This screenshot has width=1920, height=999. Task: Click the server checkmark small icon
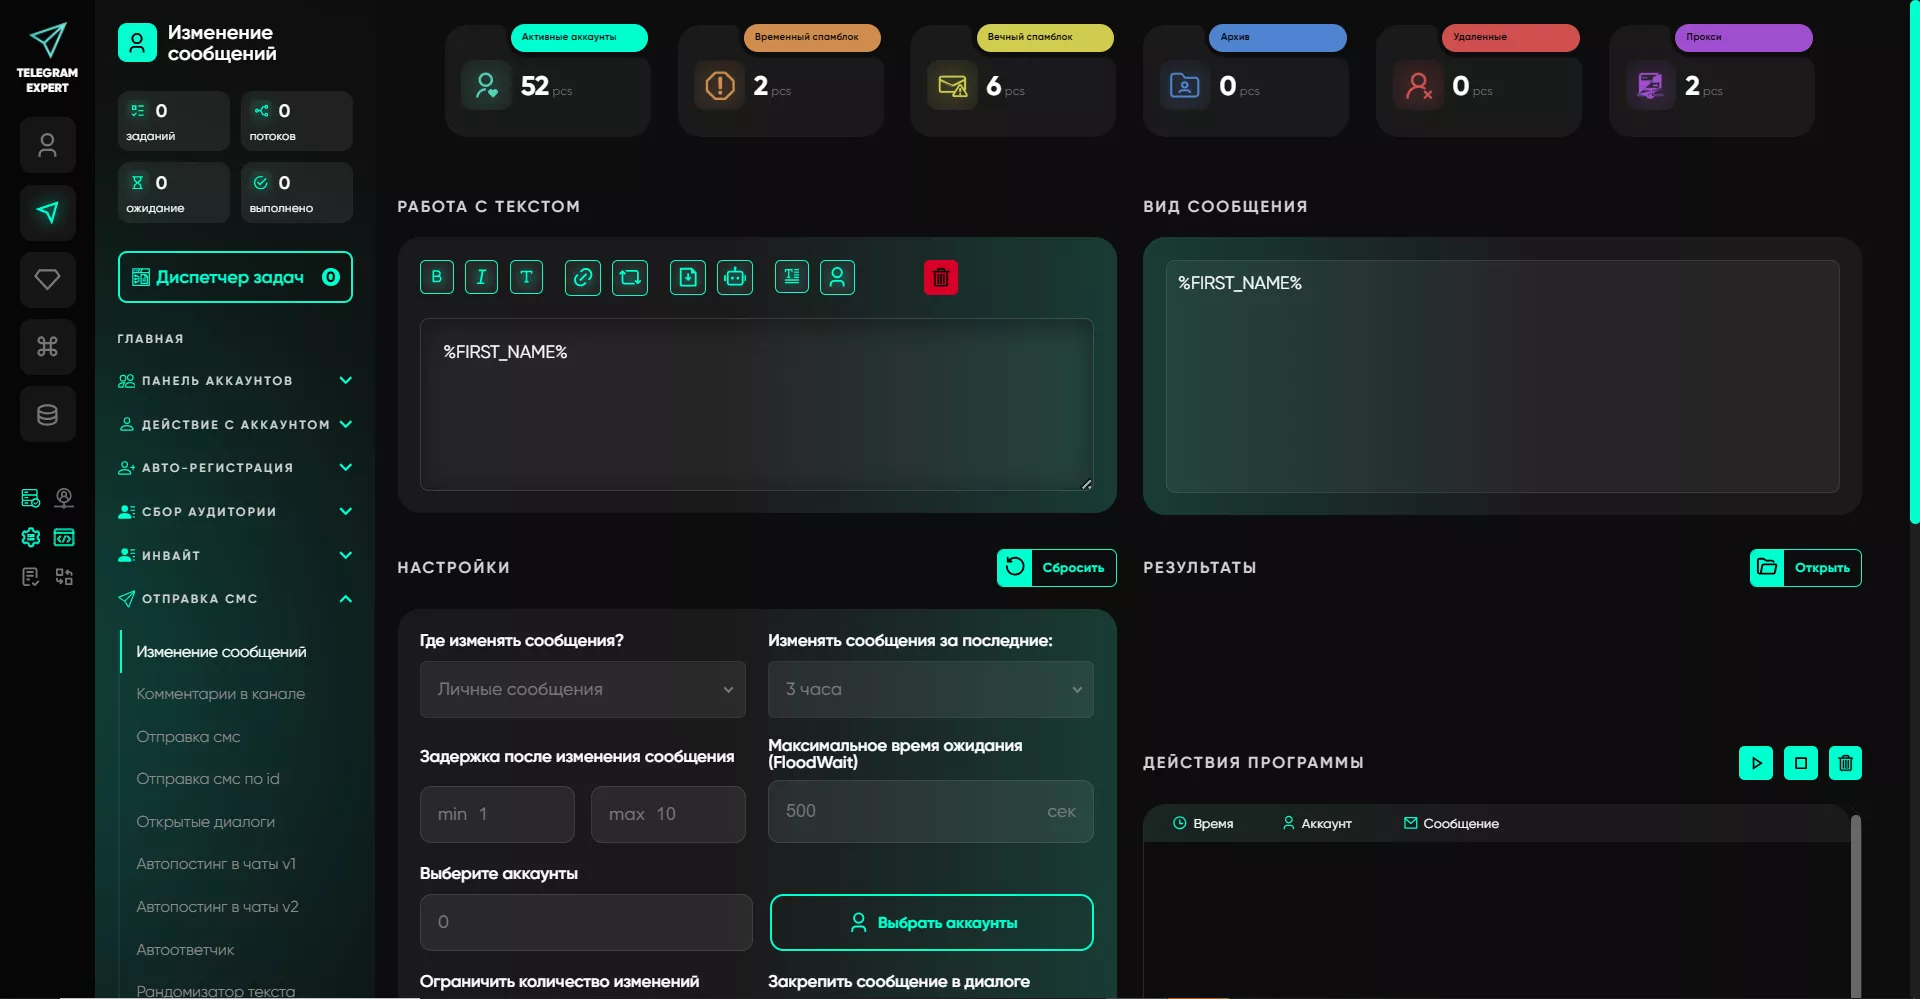tap(31, 498)
